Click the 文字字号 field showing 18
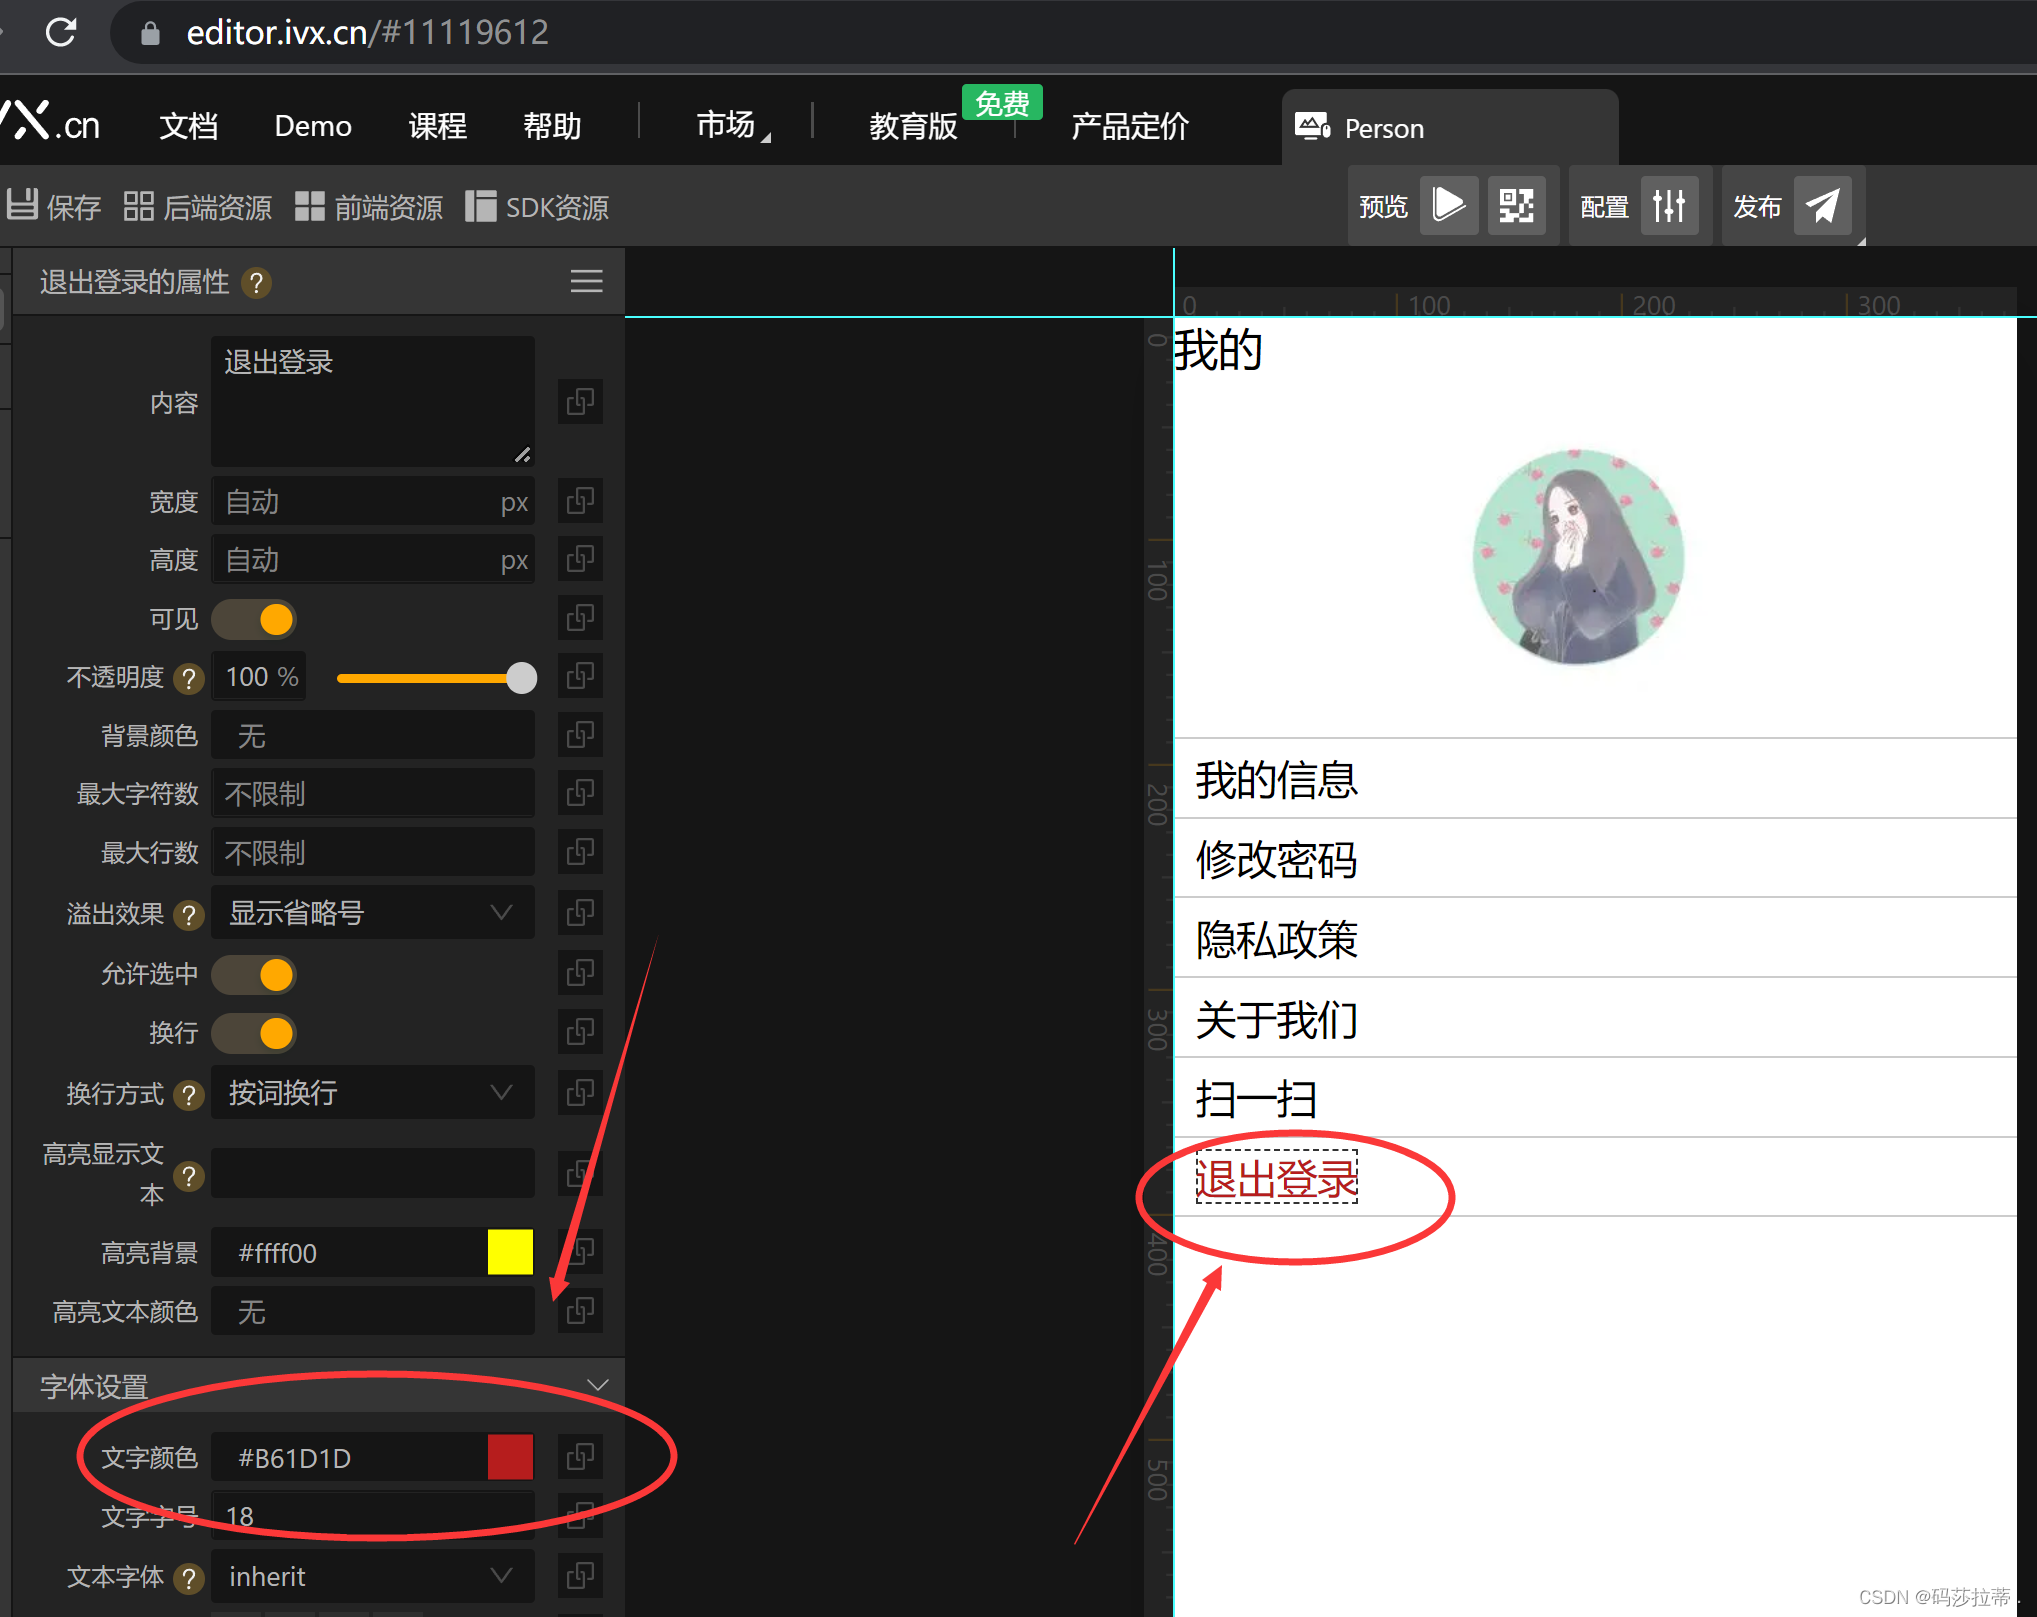The height and width of the screenshot is (1617, 2037). point(372,1515)
